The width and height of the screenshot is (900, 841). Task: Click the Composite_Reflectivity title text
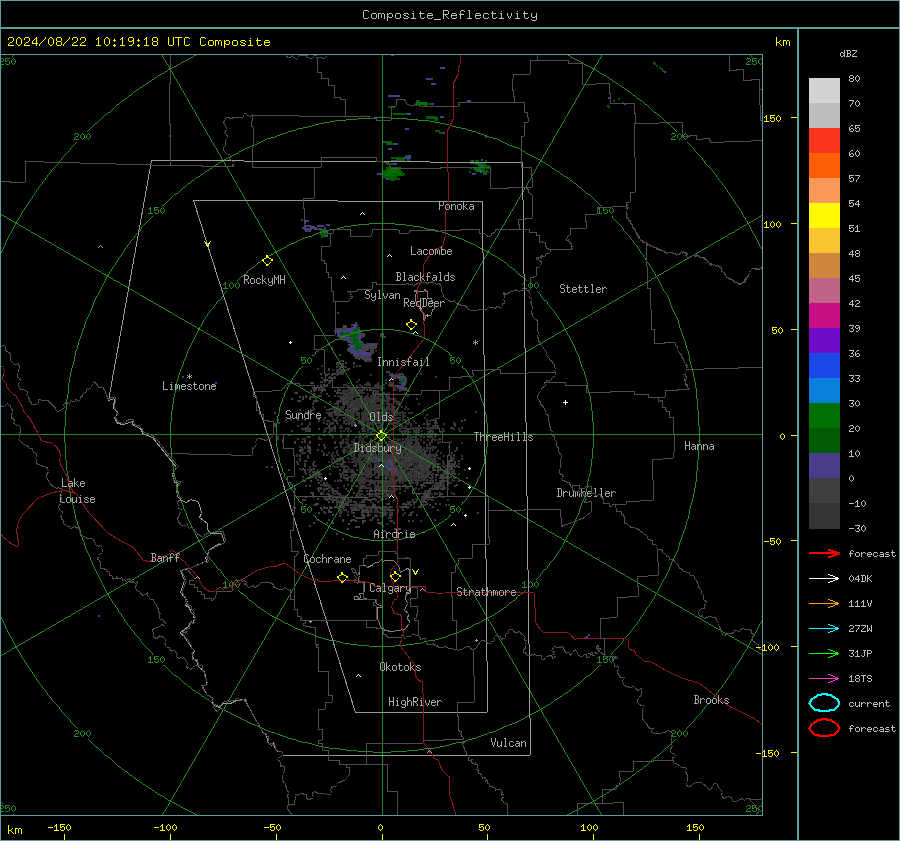(x=449, y=15)
